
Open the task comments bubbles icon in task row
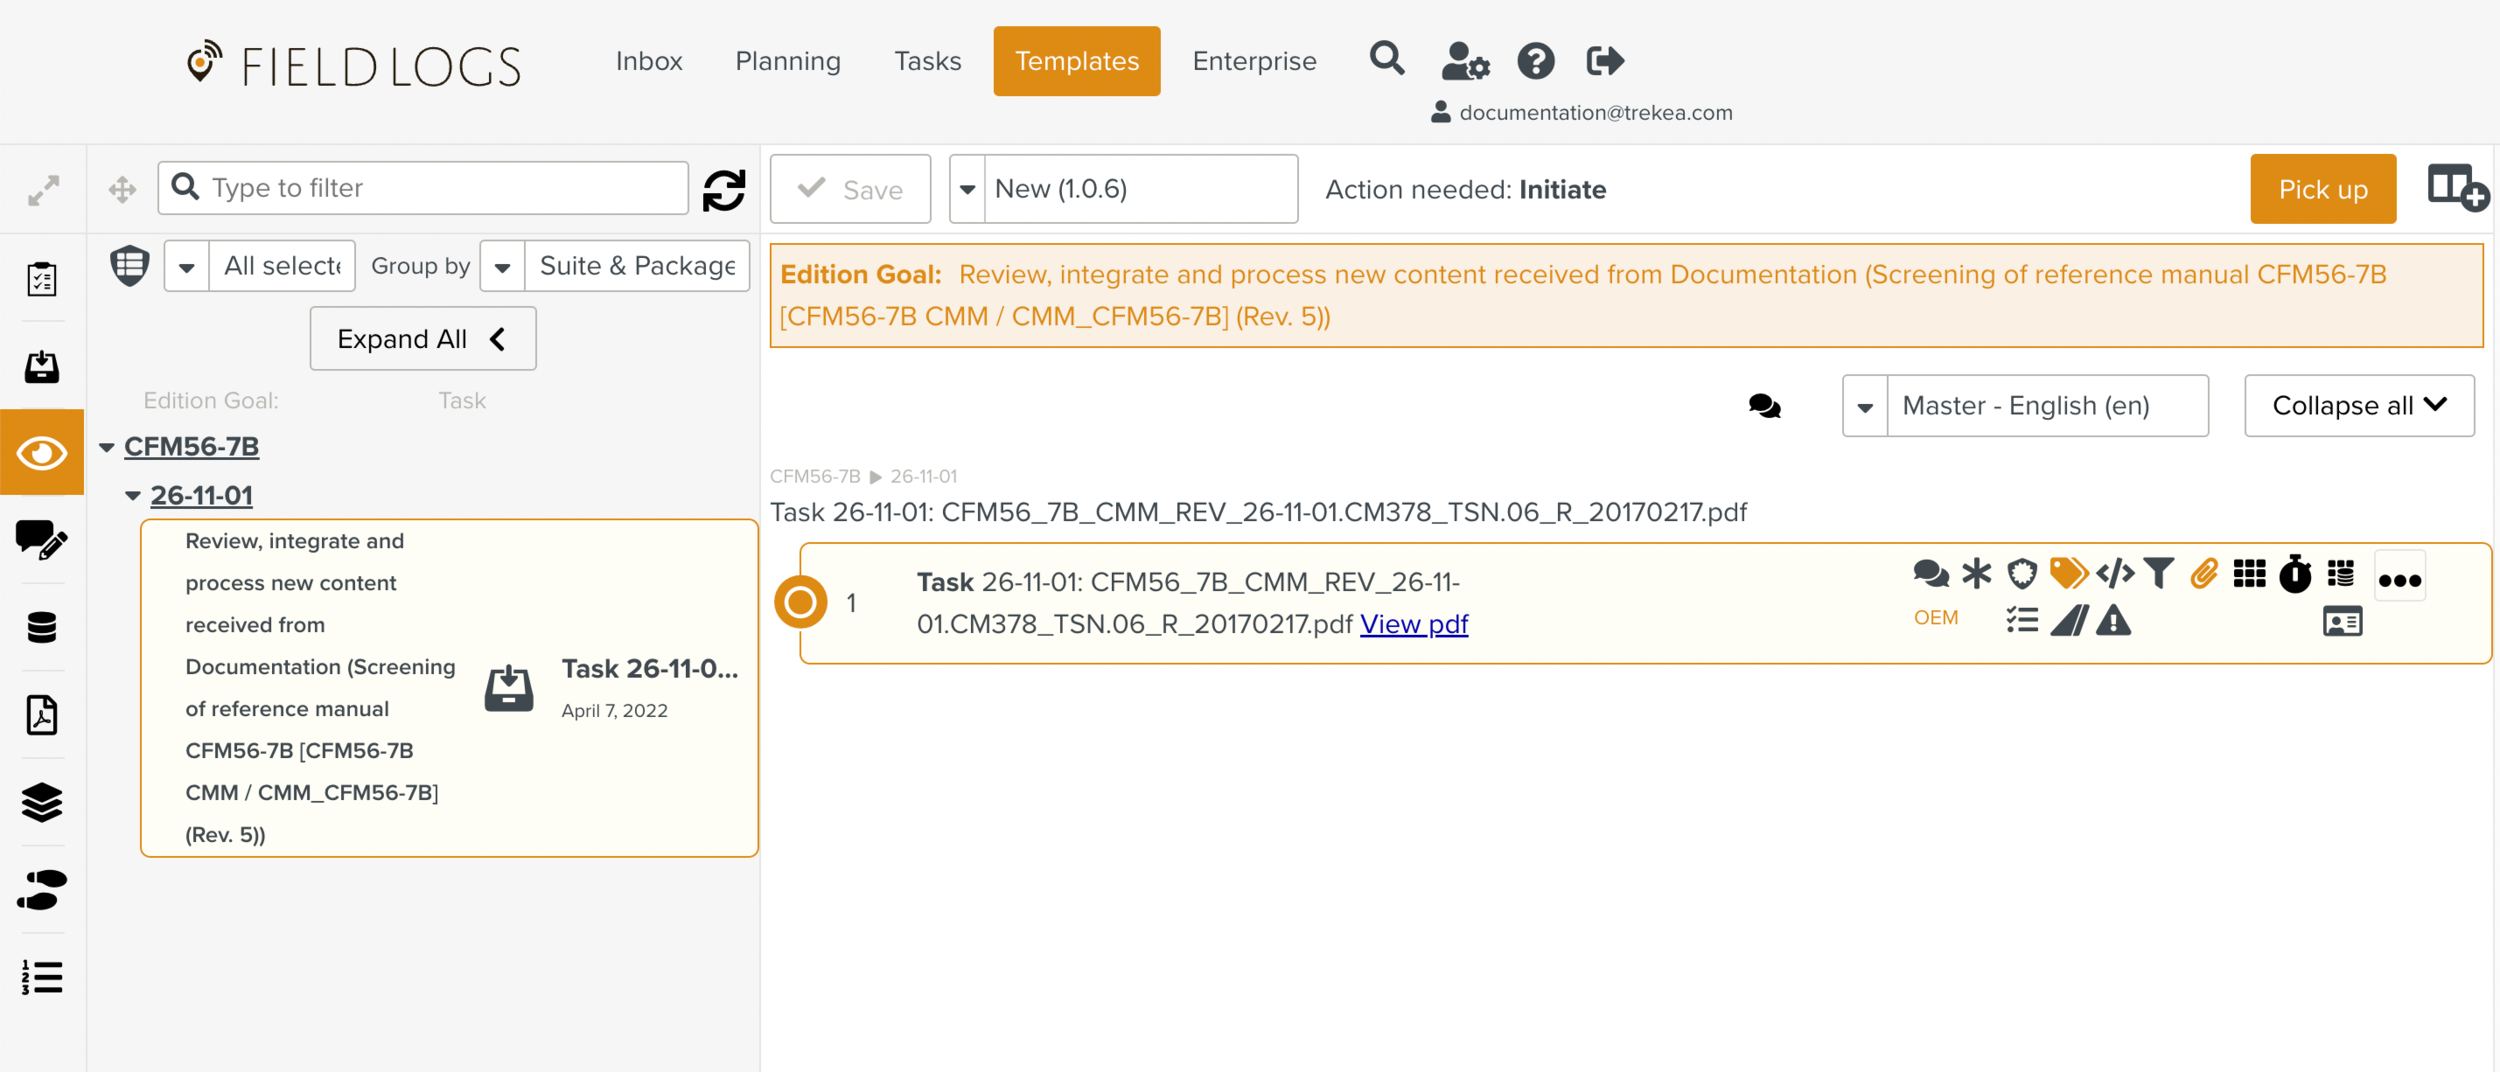1930,574
